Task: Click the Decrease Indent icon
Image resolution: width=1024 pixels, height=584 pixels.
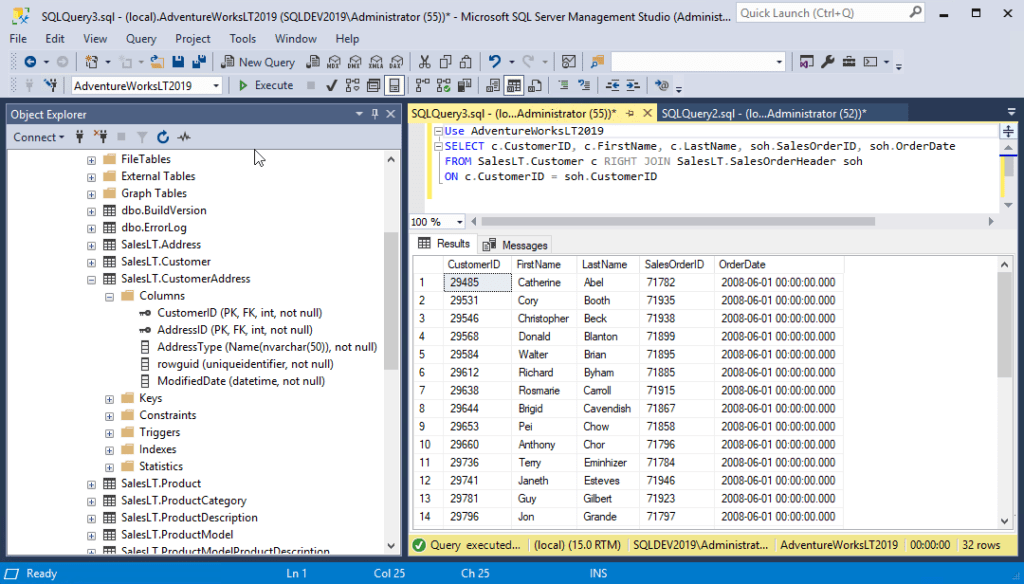Action: [x=612, y=86]
